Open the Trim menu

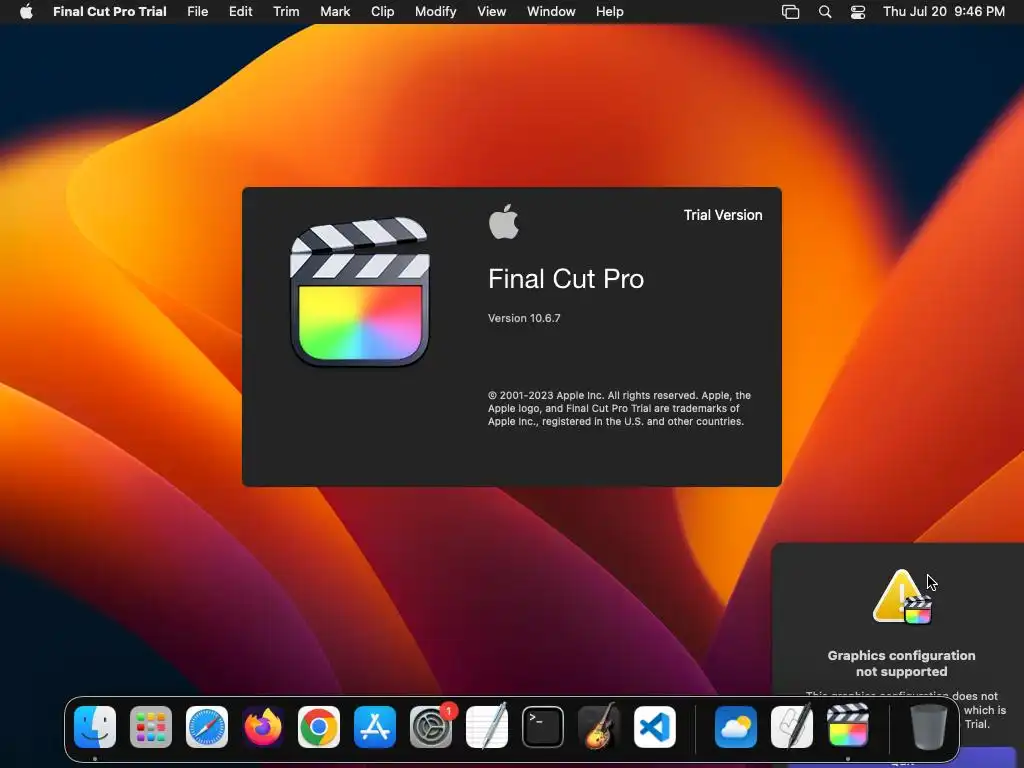click(x=286, y=11)
